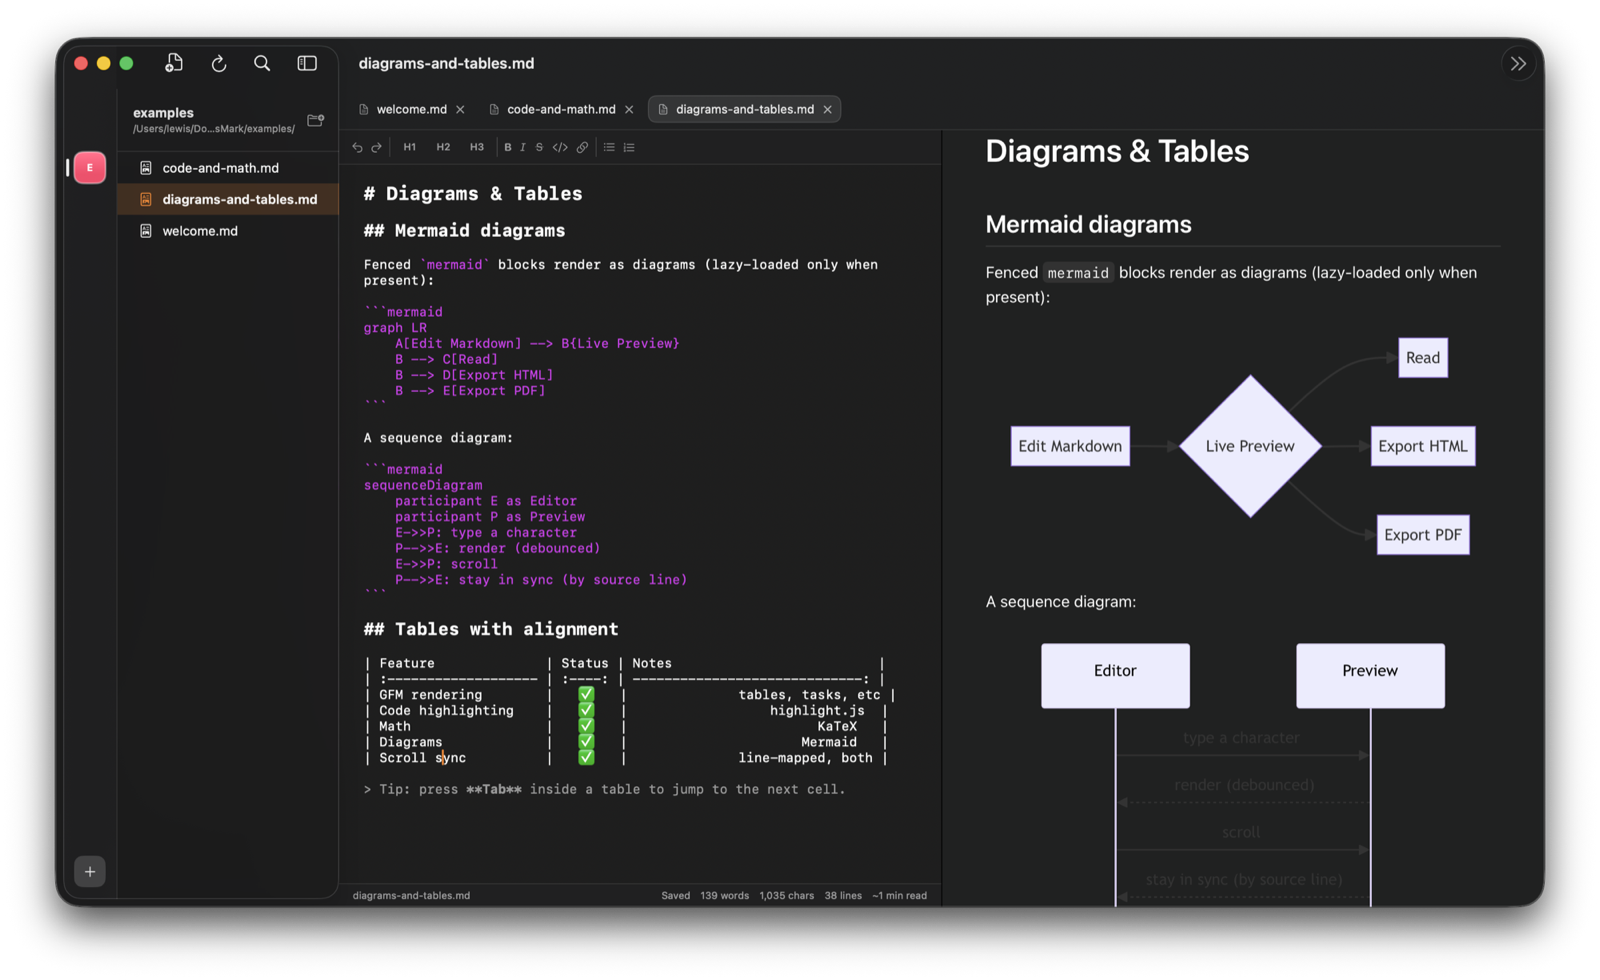Click the 'Export PDF' node in preview
Viewport: 1600px width, 980px height.
pos(1423,535)
